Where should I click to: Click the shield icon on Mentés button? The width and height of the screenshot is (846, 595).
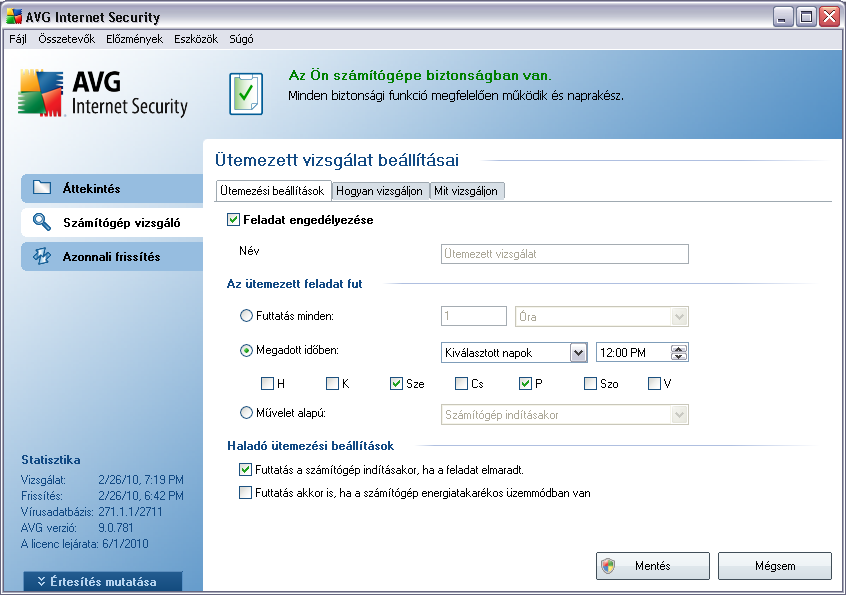609,566
